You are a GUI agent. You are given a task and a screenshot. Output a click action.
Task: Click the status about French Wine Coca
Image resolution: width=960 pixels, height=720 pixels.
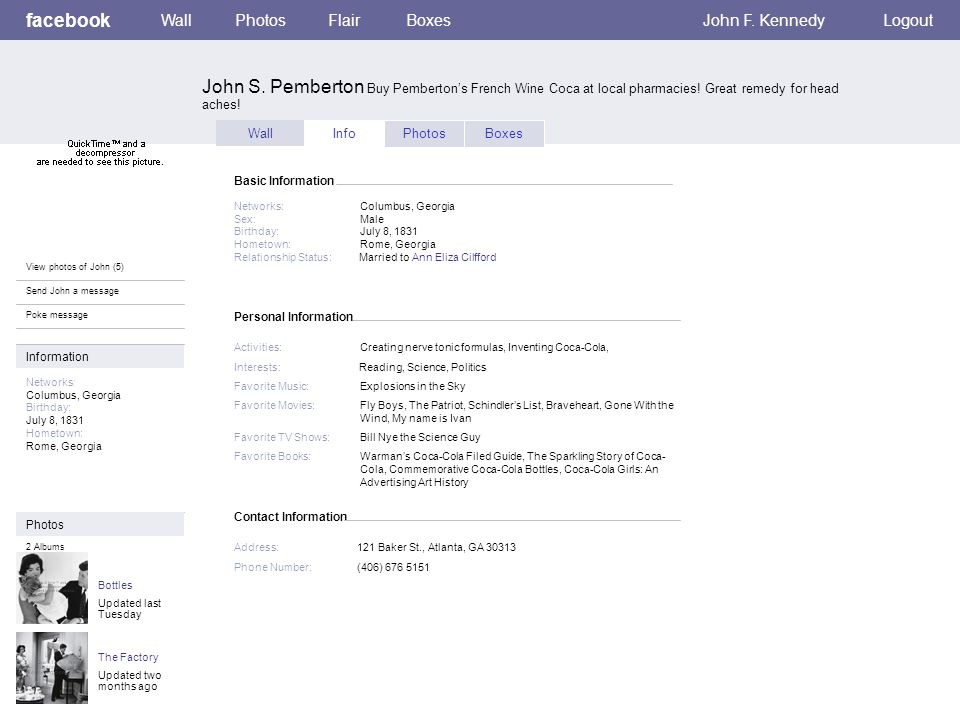520,96
